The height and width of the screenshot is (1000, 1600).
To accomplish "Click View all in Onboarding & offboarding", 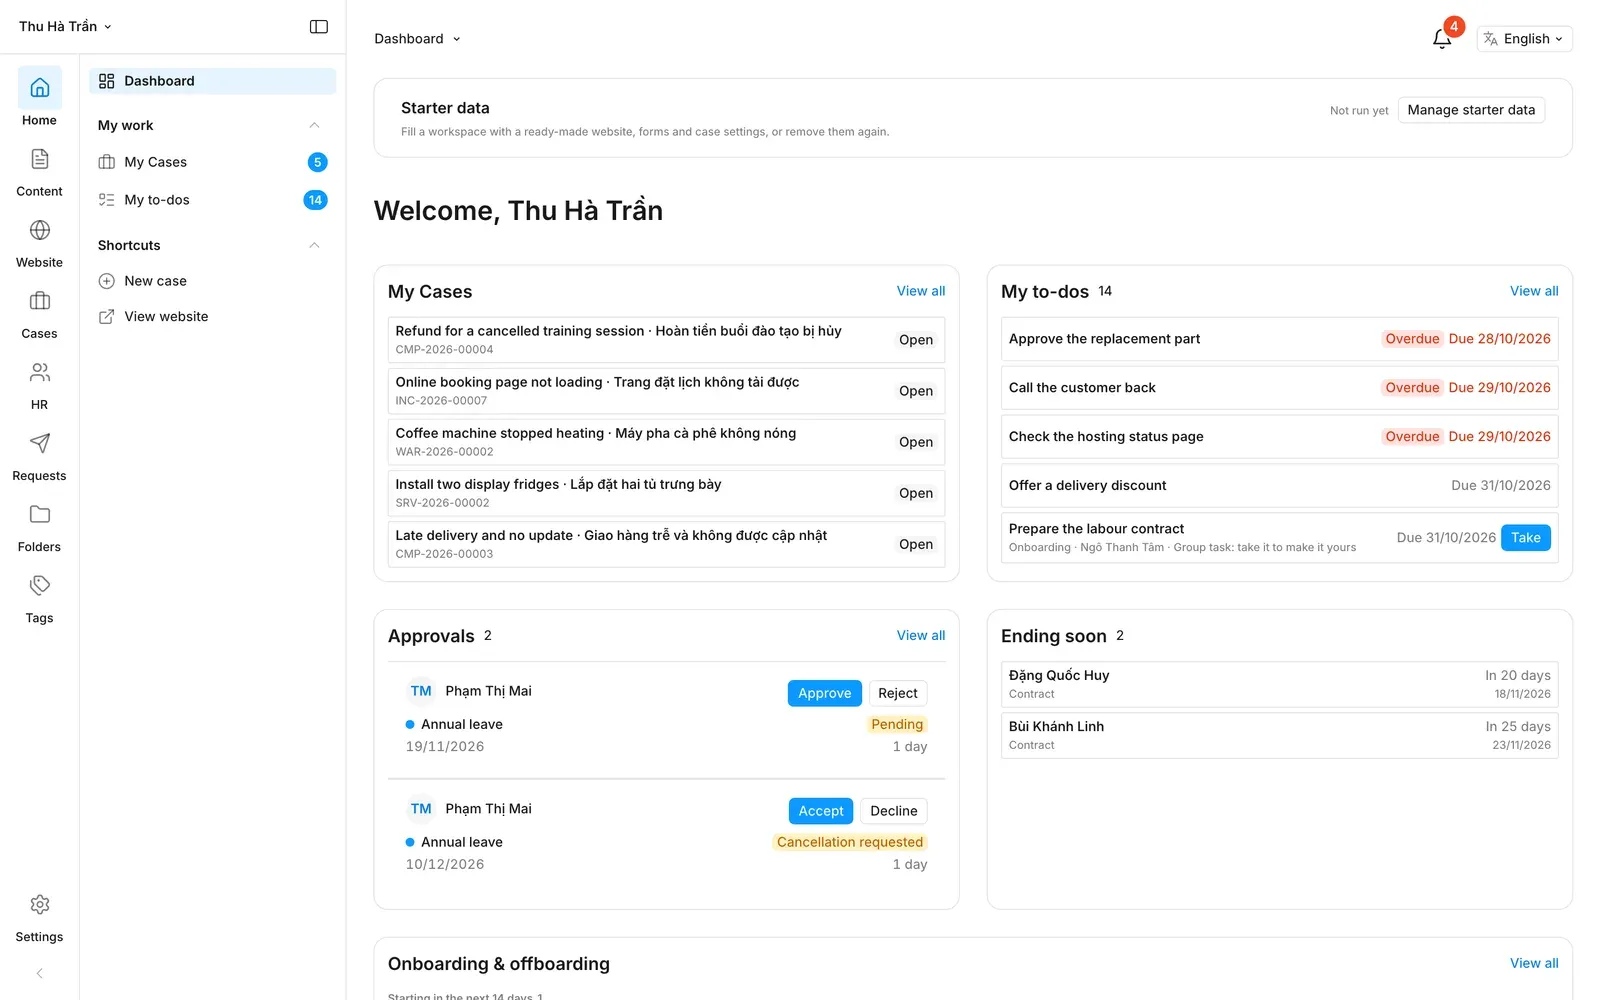I will click(x=1534, y=963).
